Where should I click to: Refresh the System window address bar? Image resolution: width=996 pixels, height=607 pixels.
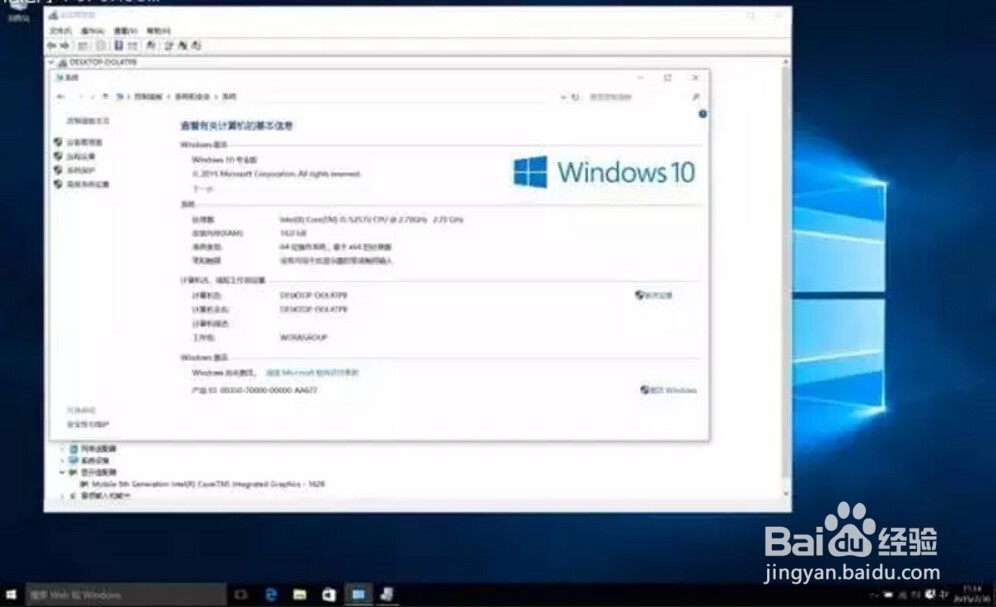click(x=575, y=97)
